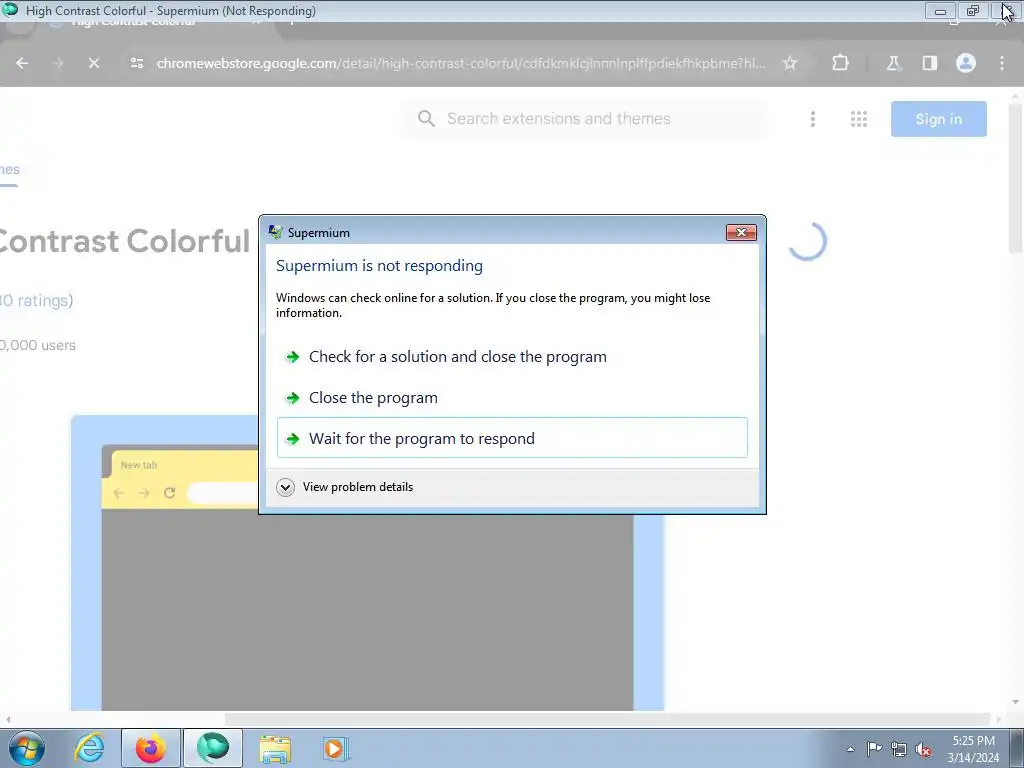The image size is (1024, 768).
Task: Click the browser back arrow
Action: (22, 63)
